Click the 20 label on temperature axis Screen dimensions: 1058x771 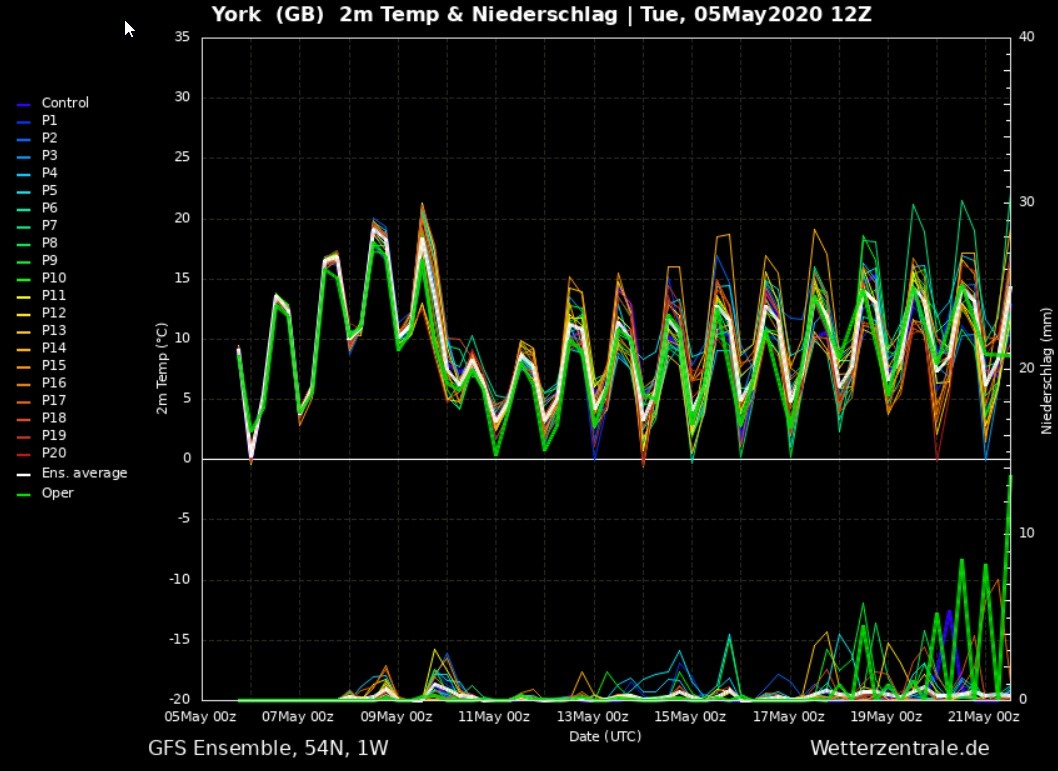[183, 218]
